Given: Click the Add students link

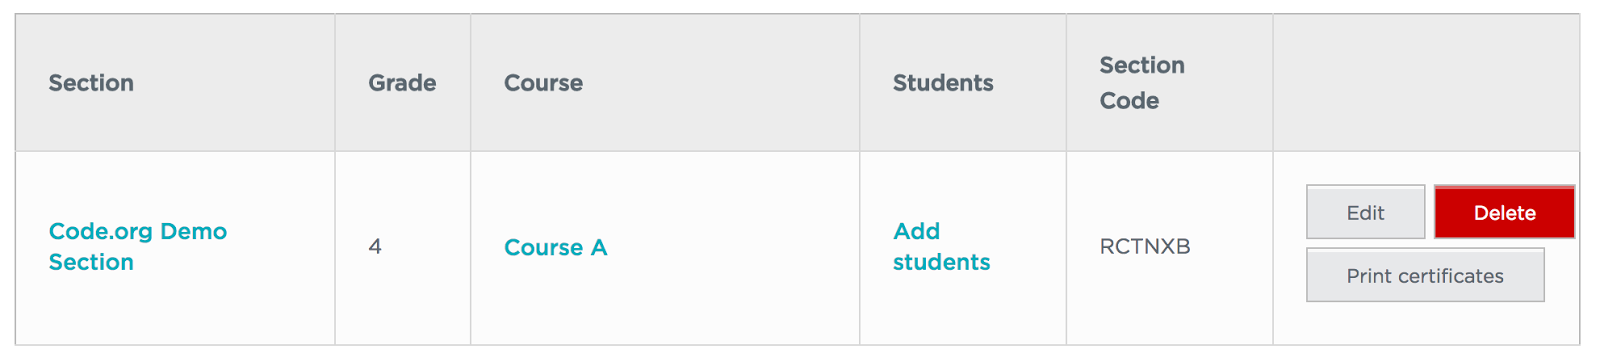Looking at the screenshot, I should [941, 247].
